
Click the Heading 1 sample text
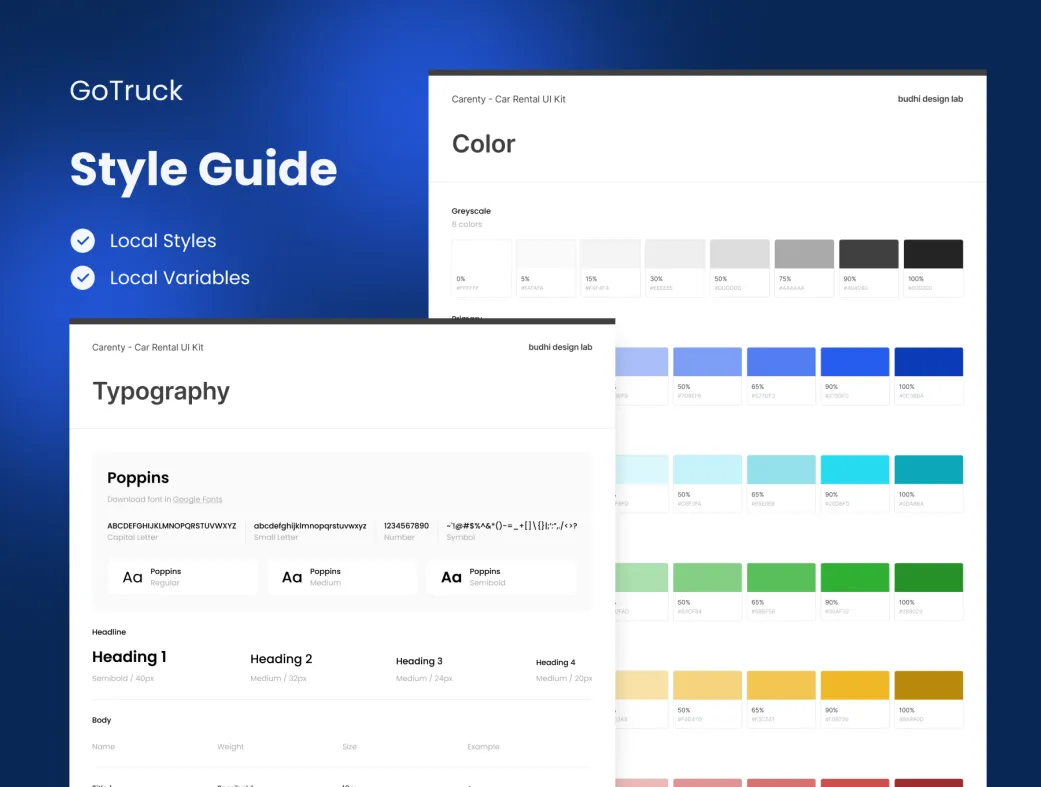(129, 657)
